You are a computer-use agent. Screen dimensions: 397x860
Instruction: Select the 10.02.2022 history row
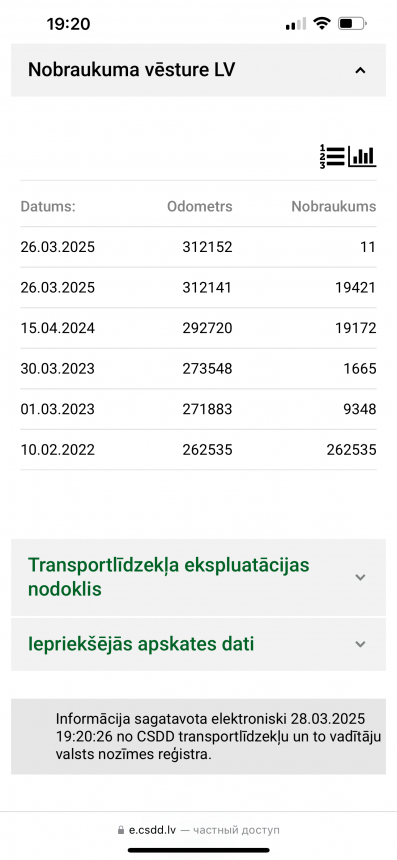click(198, 450)
